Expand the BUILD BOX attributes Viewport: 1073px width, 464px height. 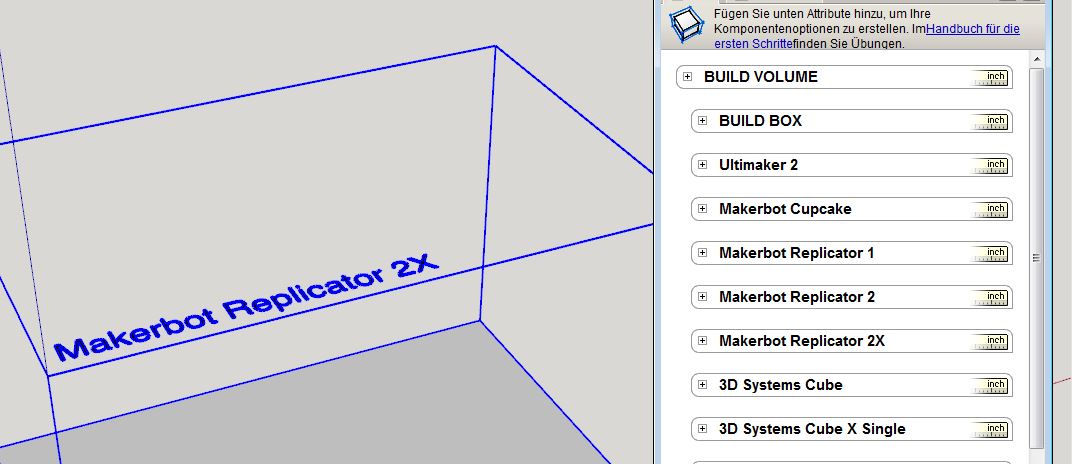click(702, 121)
